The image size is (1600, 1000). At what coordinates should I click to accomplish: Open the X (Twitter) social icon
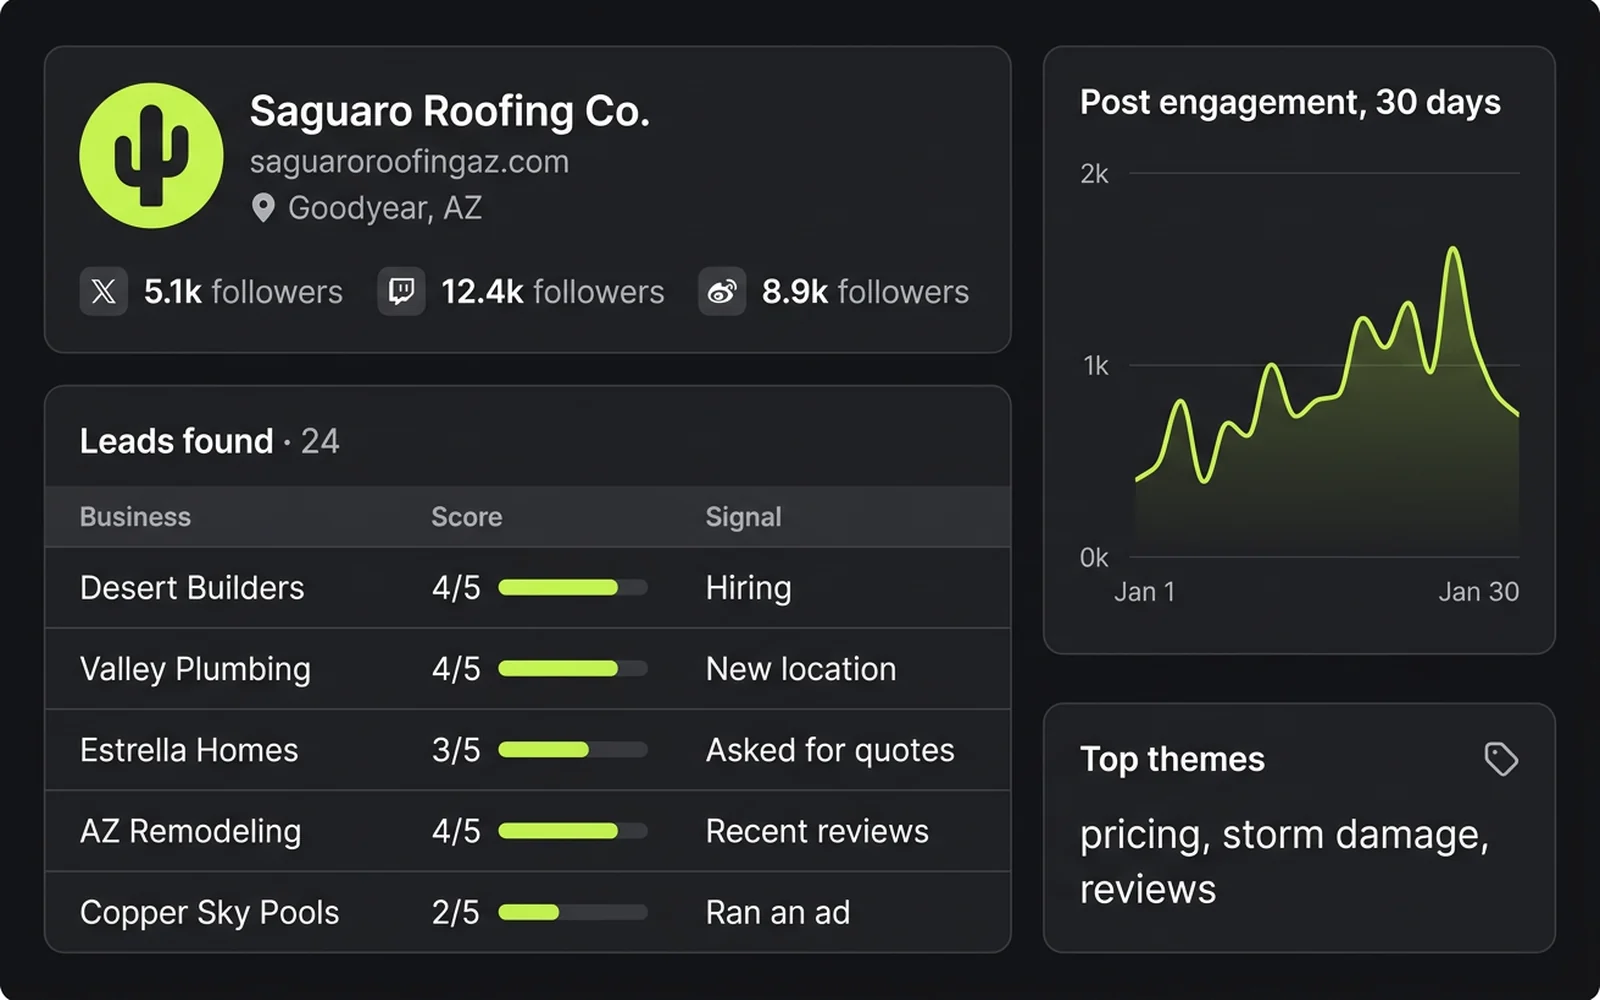click(104, 291)
